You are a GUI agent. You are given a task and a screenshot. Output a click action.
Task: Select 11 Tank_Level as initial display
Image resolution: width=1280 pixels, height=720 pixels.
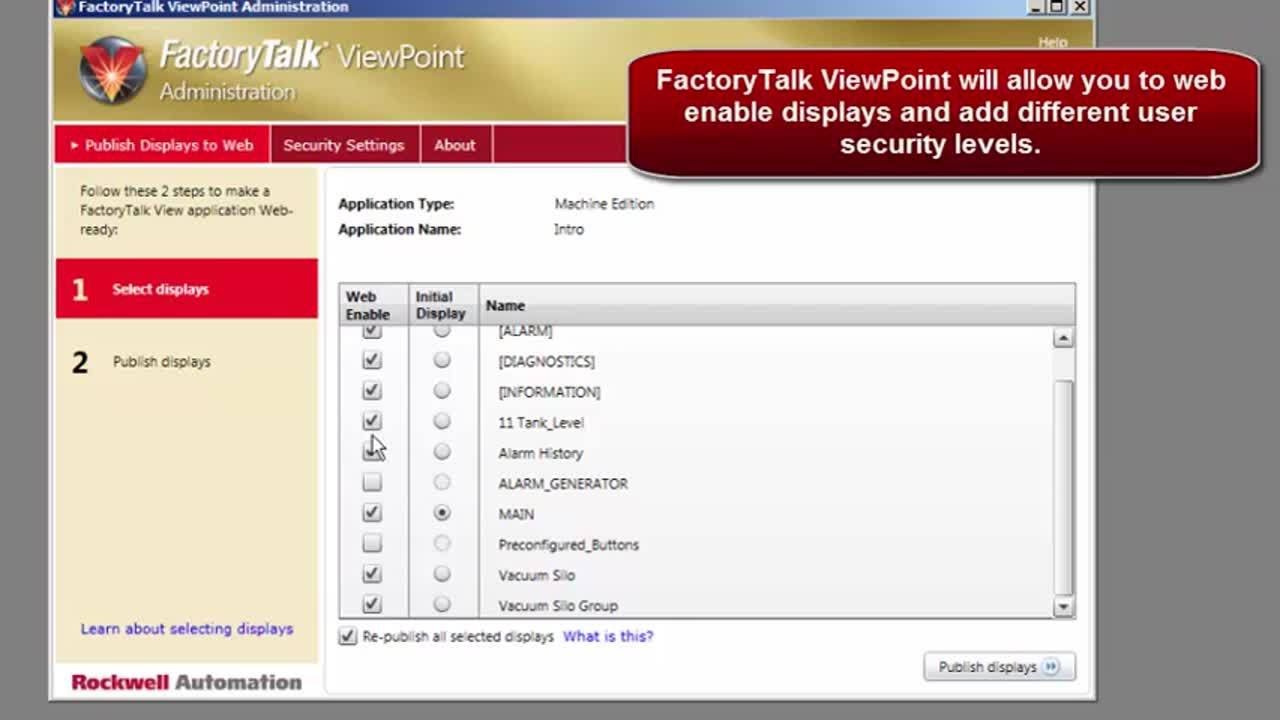[442, 421]
